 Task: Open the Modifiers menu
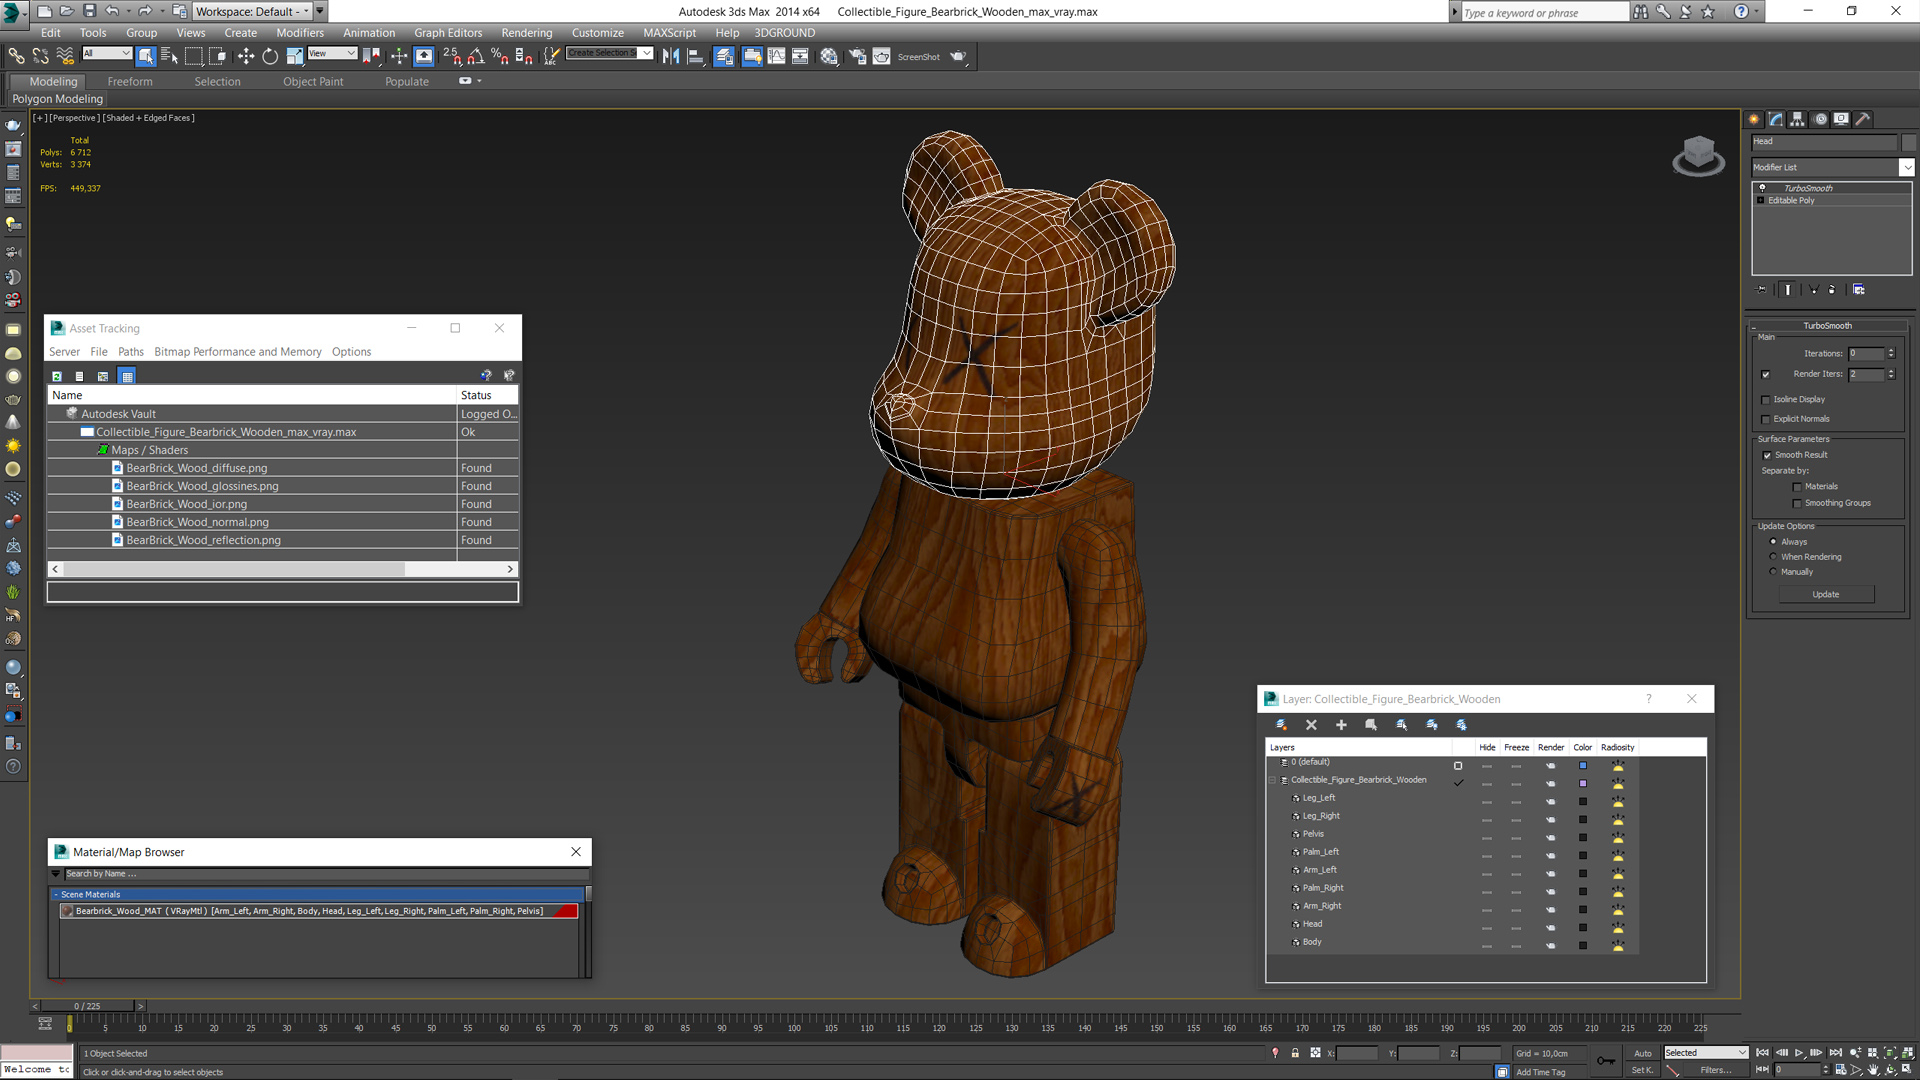pyautogui.click(x=300, y=32)
